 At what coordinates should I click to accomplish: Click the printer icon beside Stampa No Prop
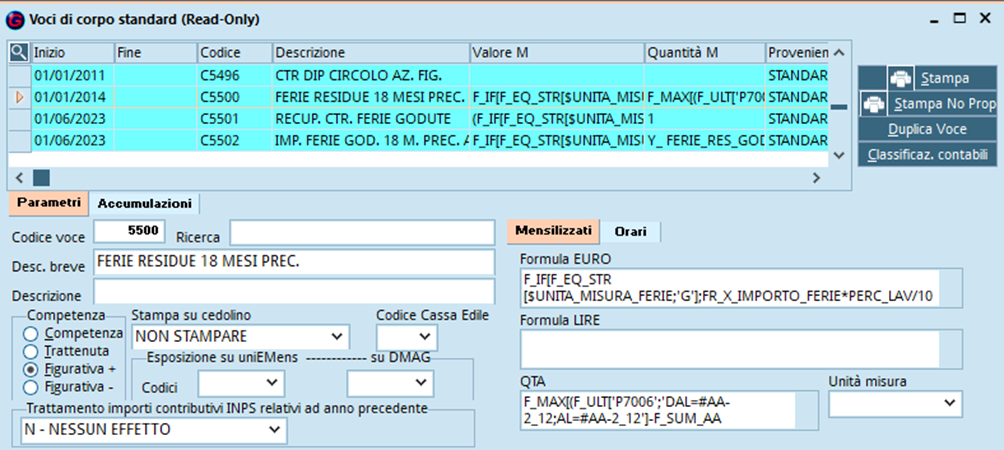tap(874, 103)
